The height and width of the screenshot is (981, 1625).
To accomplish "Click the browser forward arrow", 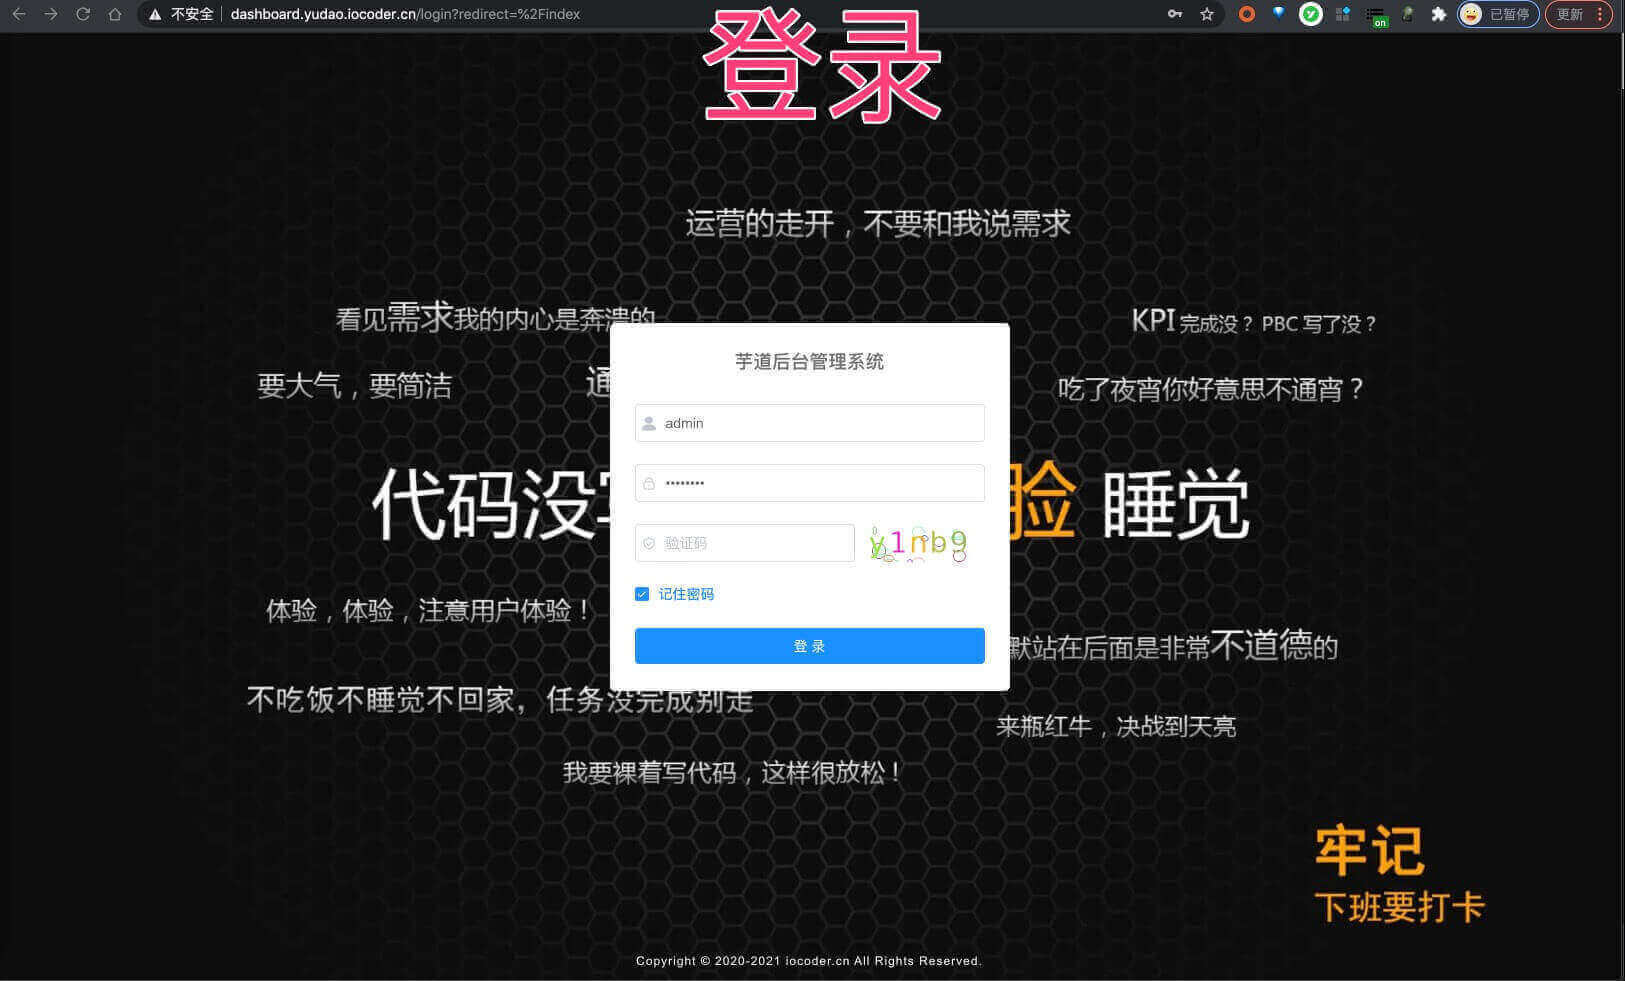I will [x=50, y=14].
